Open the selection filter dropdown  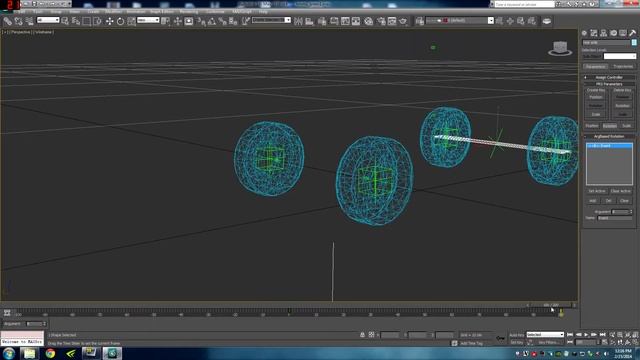48,20
